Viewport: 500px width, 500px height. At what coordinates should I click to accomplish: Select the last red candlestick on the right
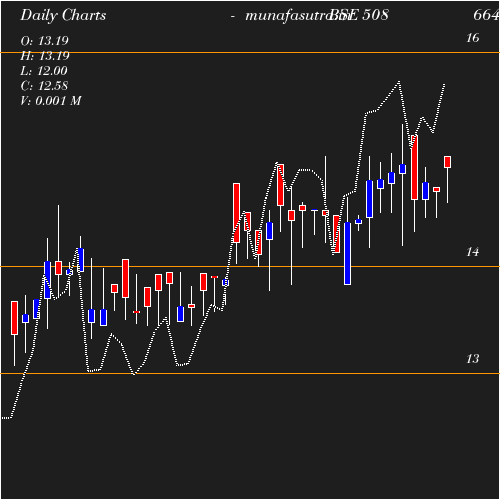[447, 162]
